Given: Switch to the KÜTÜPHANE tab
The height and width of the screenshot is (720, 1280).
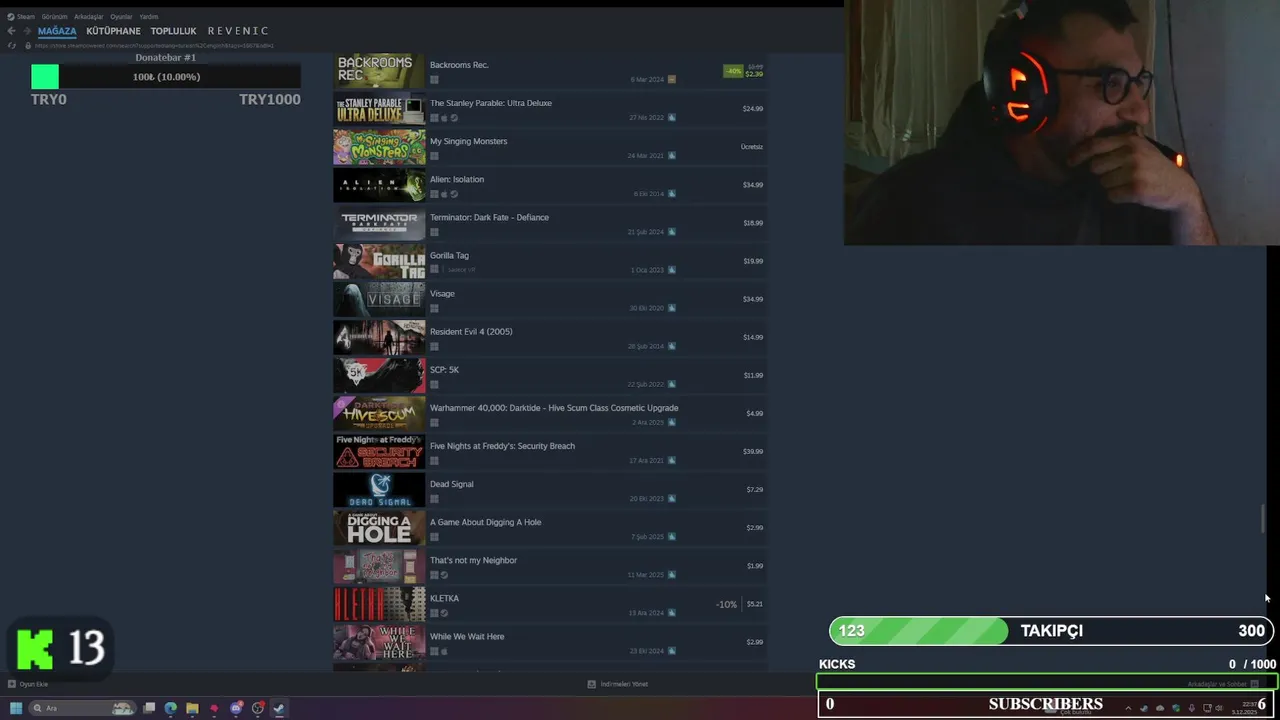Looking at the screenshot, I should 113,31.
